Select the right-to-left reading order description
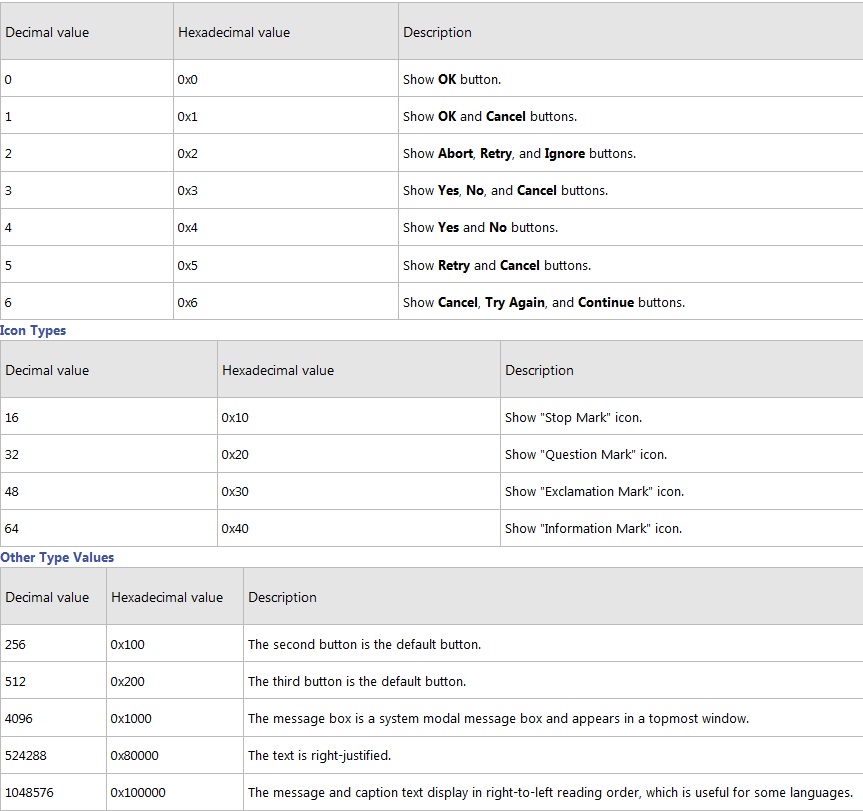Screen dimensions: 863x811 click(x=550, y=793)
